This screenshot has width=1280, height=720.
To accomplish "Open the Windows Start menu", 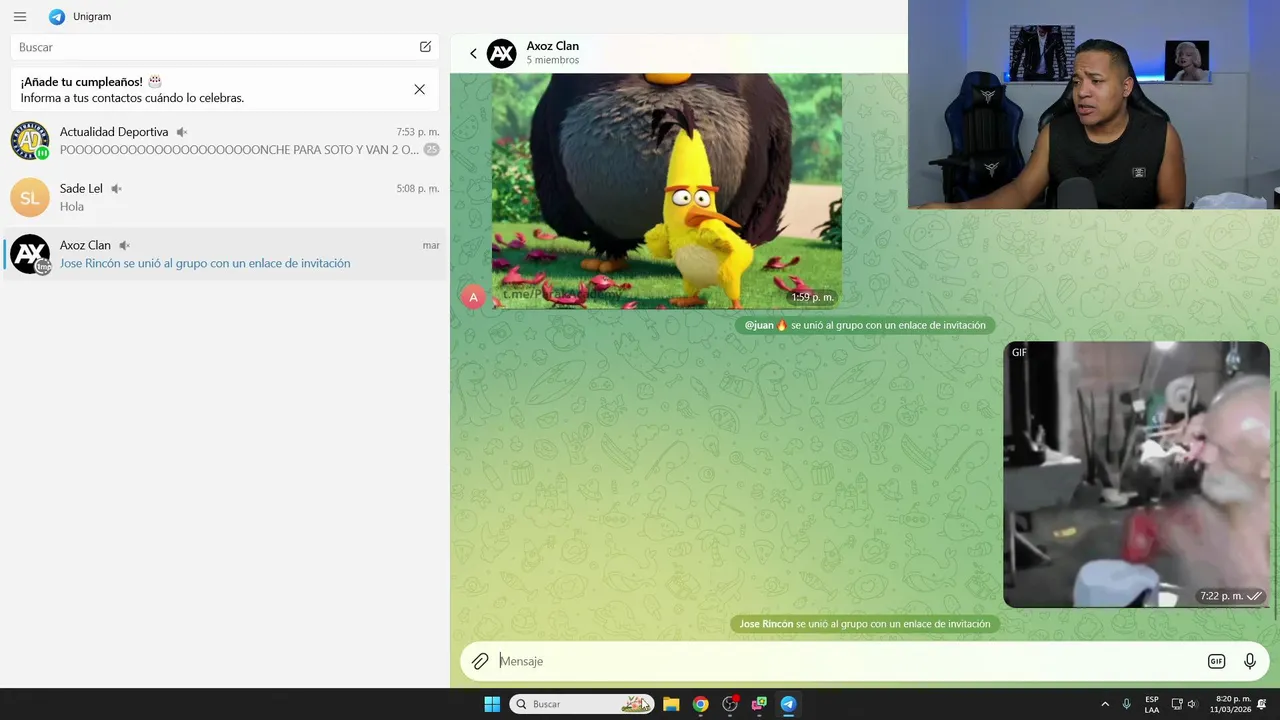I will (x=492, y=704).
